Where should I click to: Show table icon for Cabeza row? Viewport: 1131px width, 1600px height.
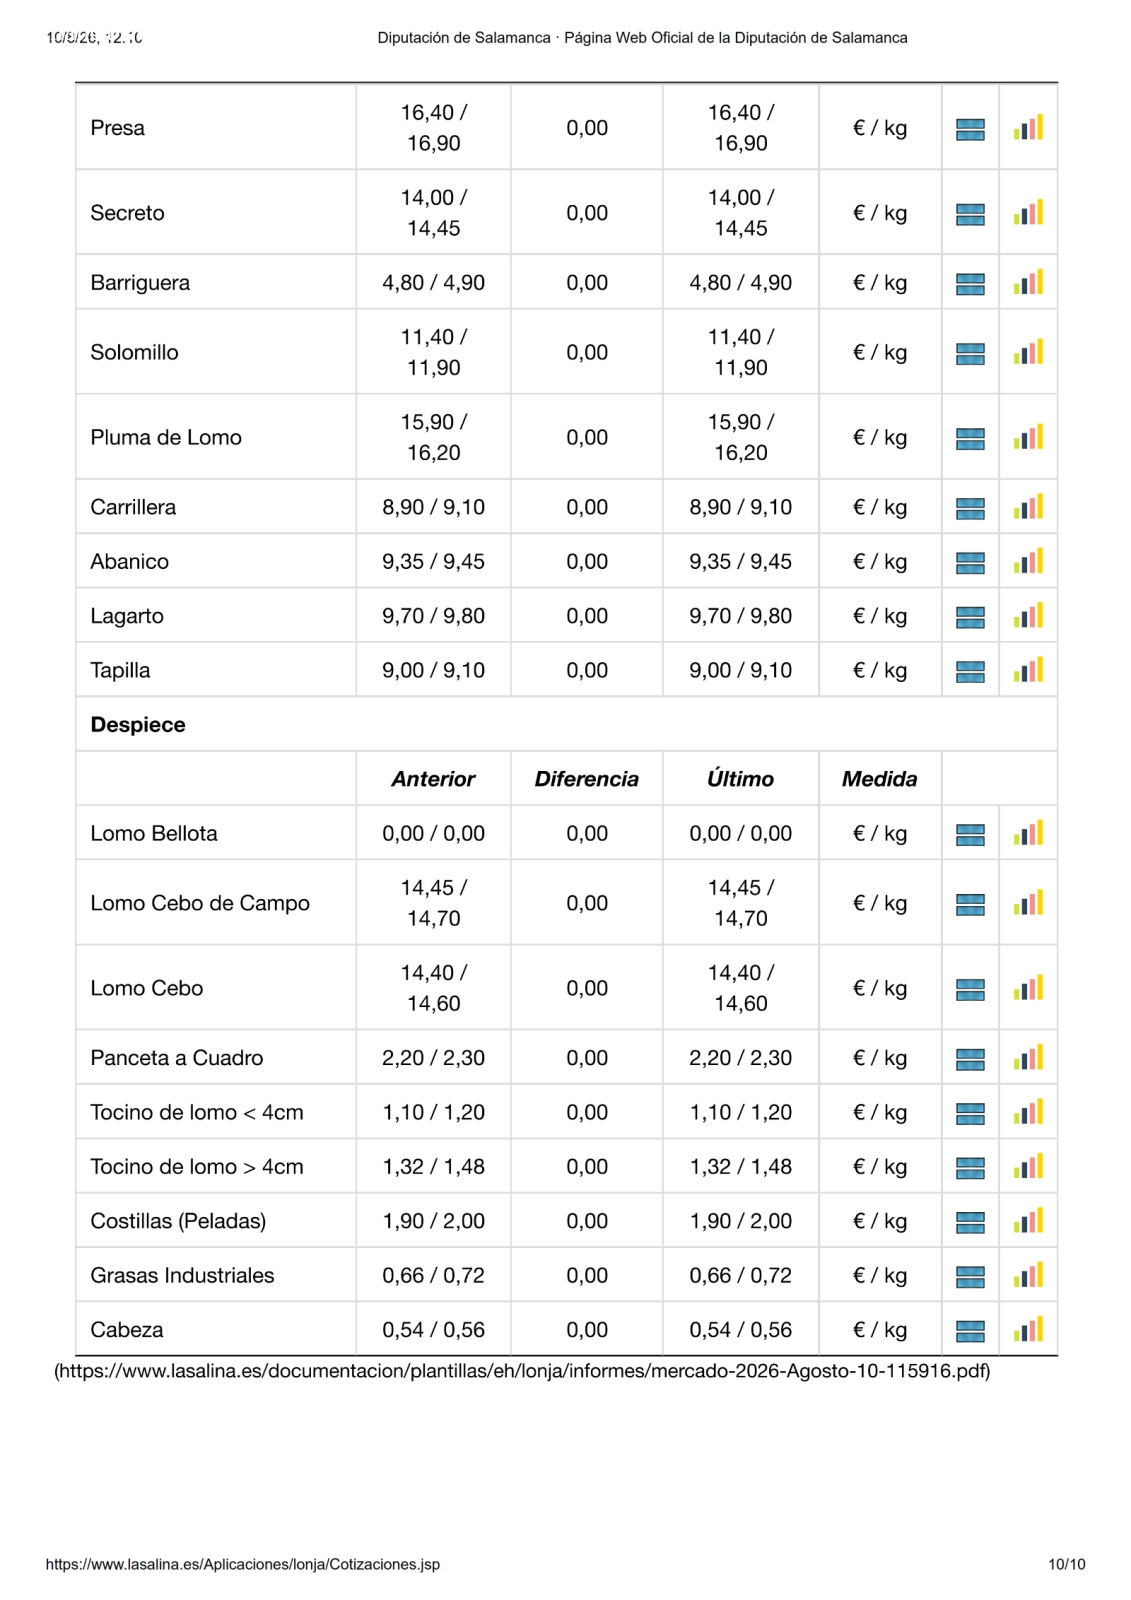(970, 1331)
